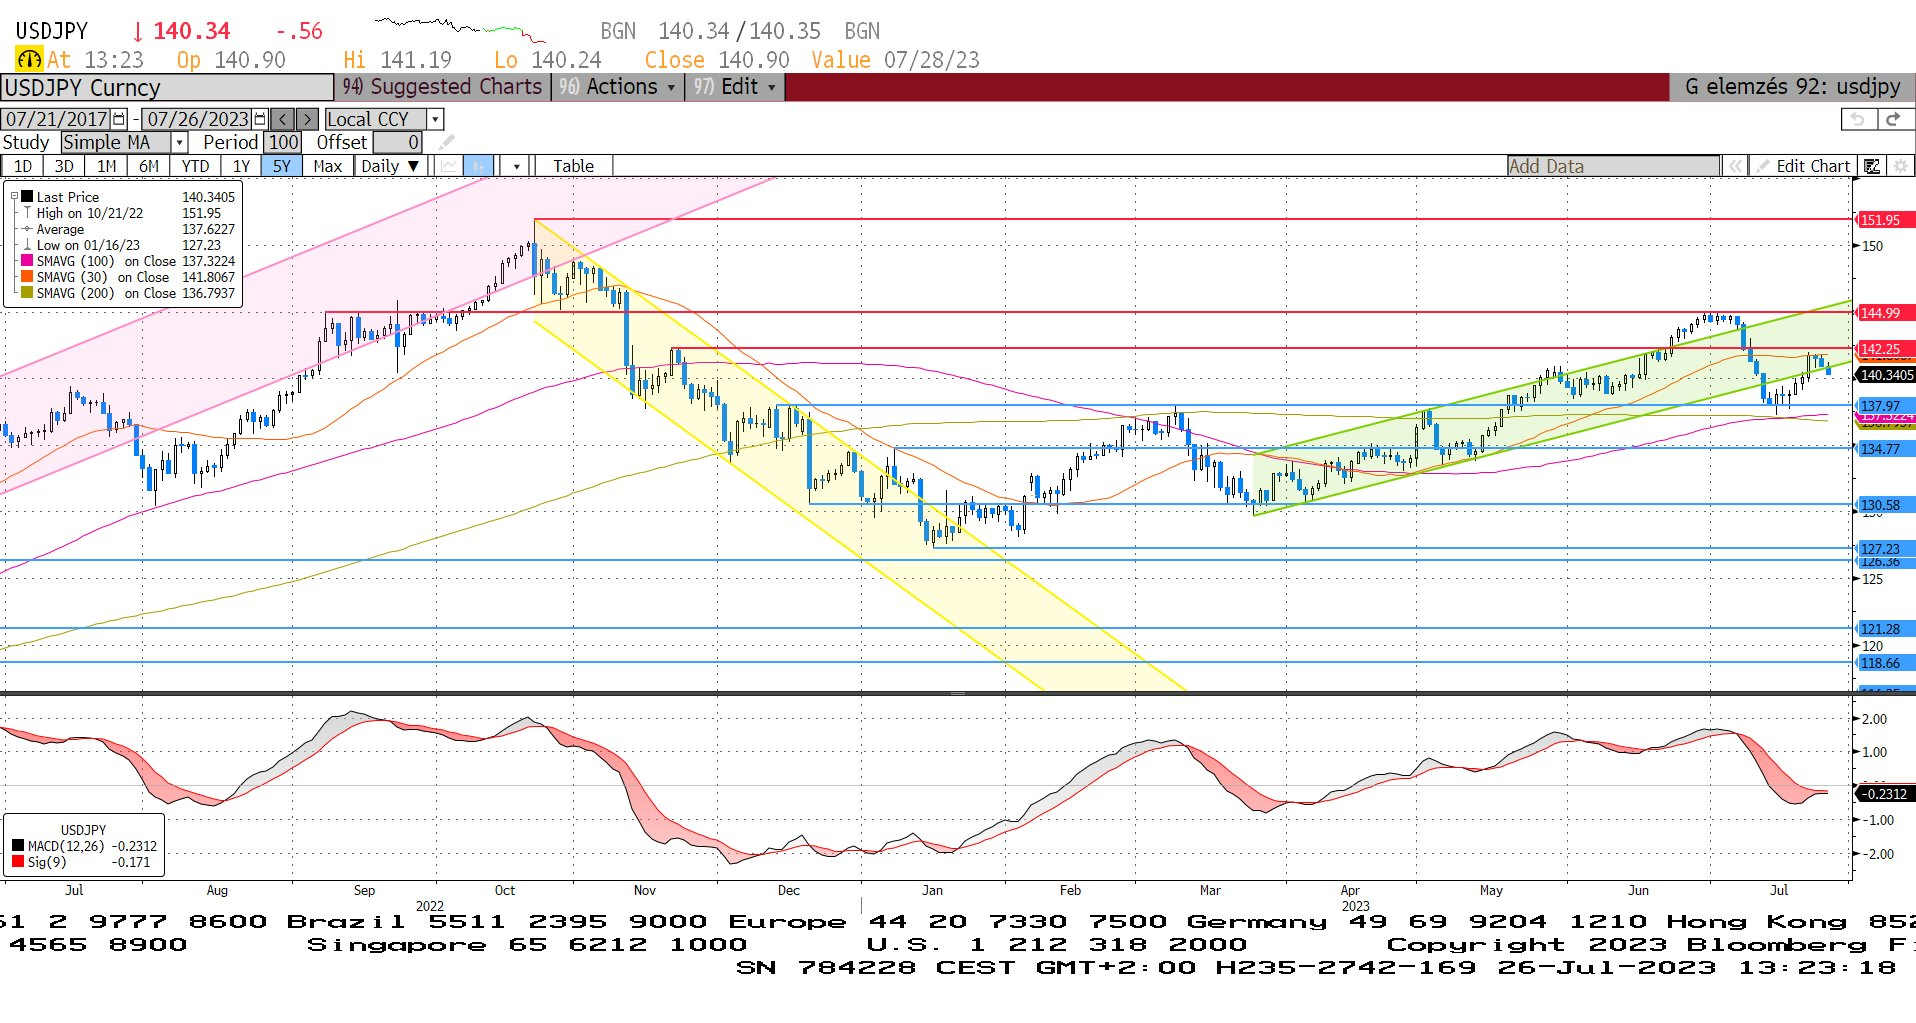Viewport: 1916px width, 1023px height.
Task: Expand the legend tree toggle beside Last Price
Action: pos(14,197)
